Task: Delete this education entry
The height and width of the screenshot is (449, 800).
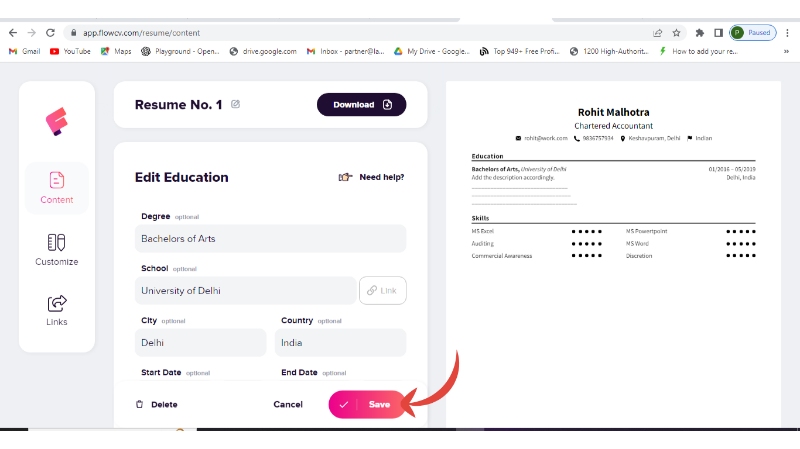Action: [x=156, y=405]
